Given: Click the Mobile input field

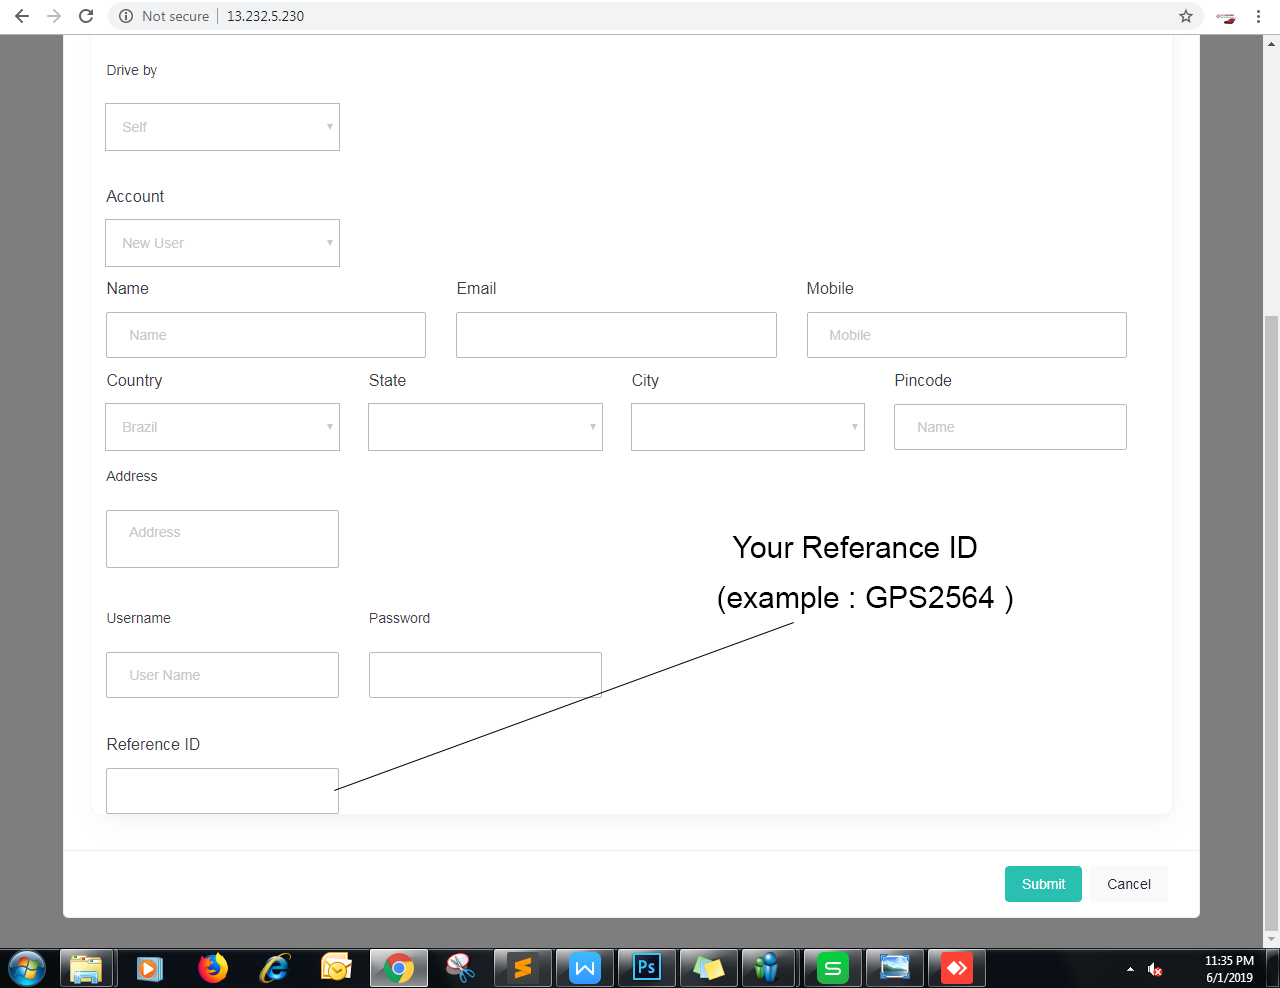Looking at the screenshot, I should coord(967,335).
